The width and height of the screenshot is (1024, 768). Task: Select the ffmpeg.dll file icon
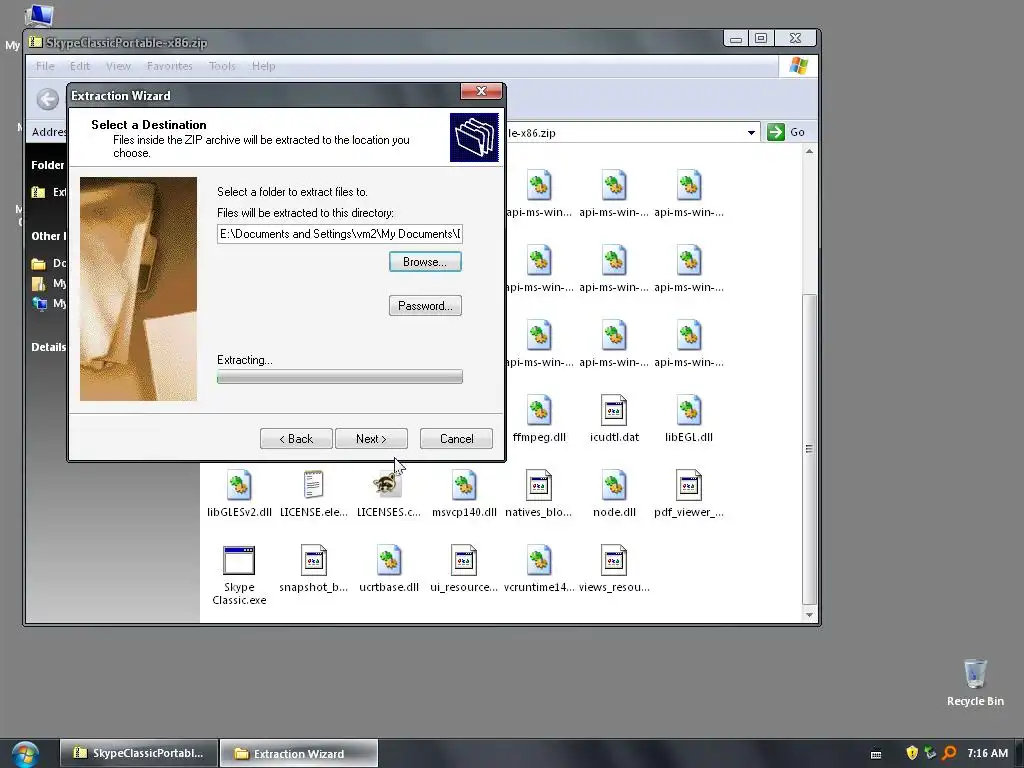click(539, 411)
